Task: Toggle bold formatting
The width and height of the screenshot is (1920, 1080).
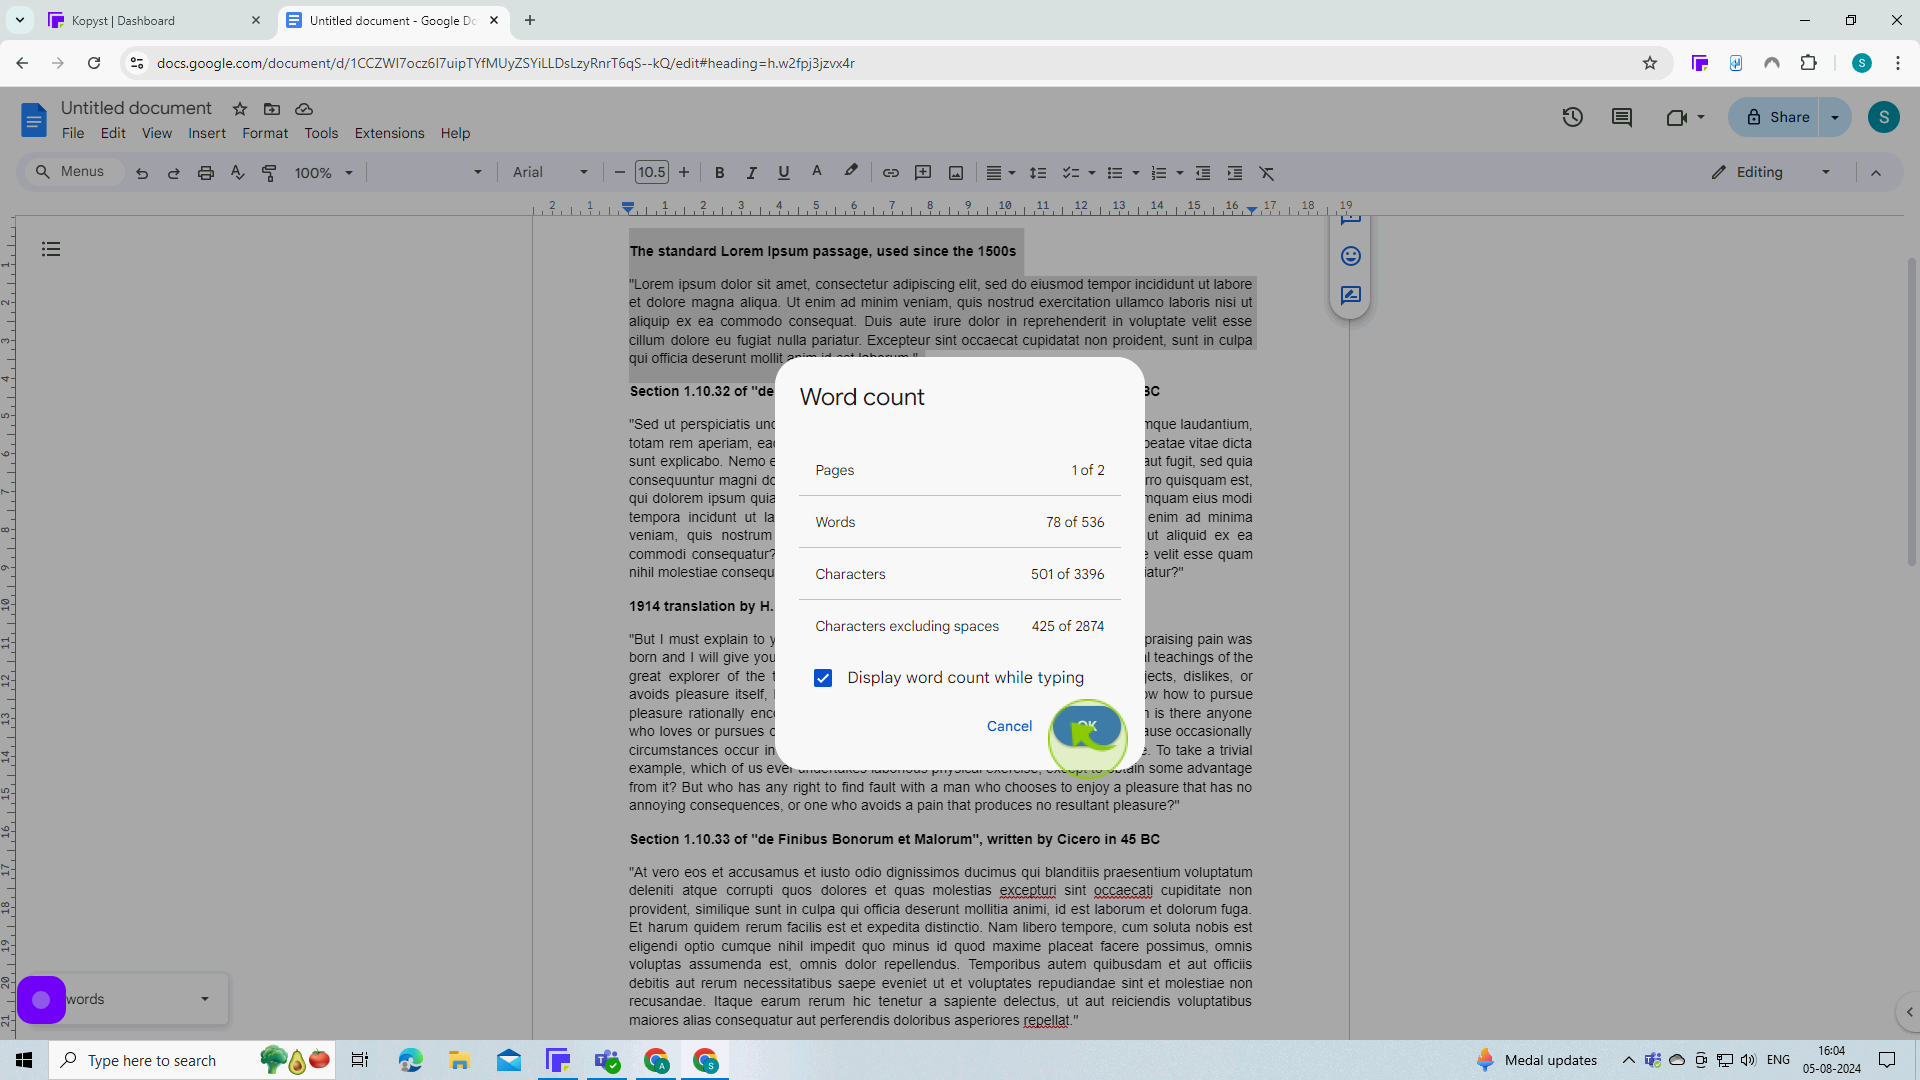Action: pyautogui.click(x=719, y=173)
